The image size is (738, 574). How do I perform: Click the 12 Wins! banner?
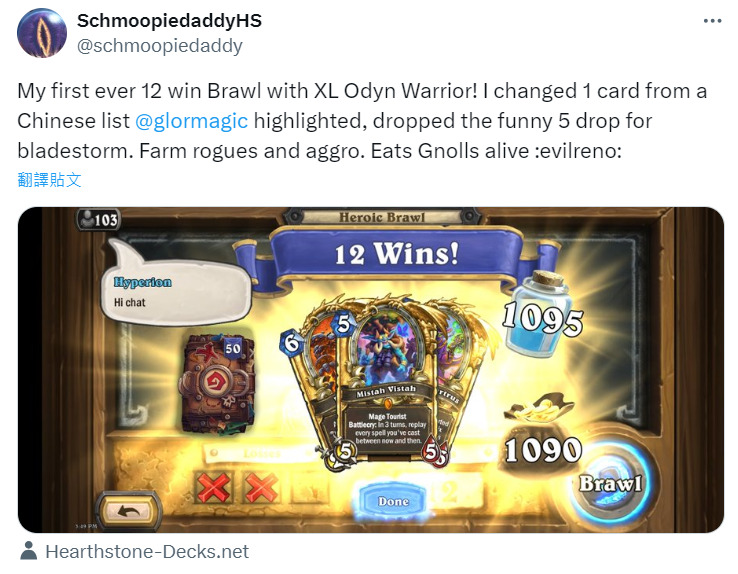point(396,254)
